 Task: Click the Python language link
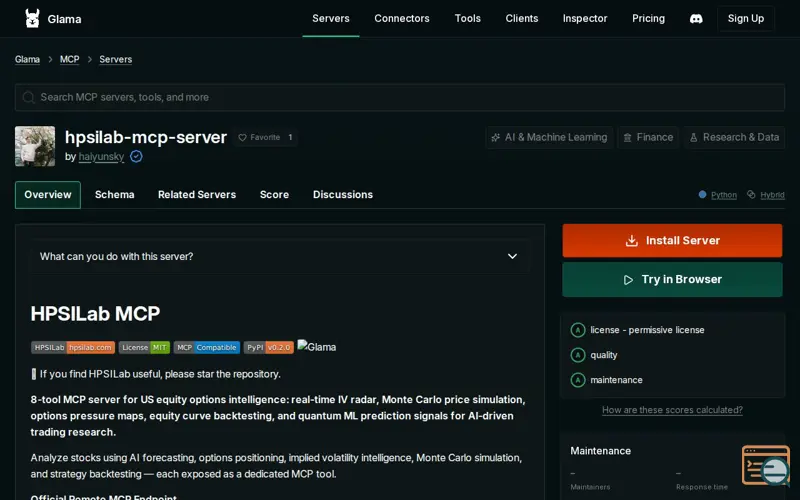[x=724, y=195]
